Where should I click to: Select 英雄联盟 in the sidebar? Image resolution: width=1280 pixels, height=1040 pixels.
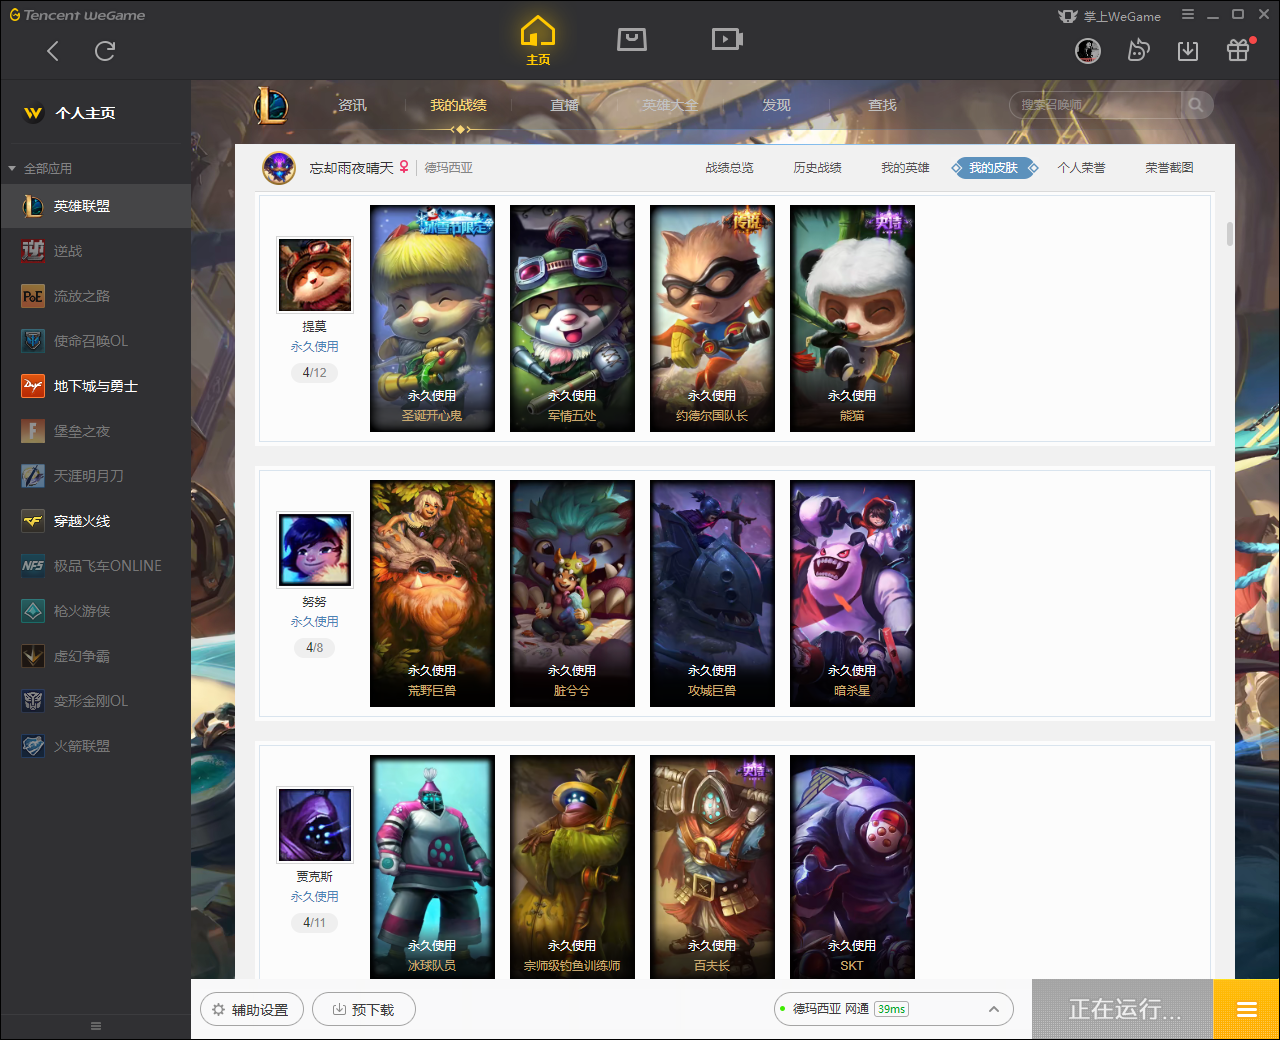coord(95,206)
